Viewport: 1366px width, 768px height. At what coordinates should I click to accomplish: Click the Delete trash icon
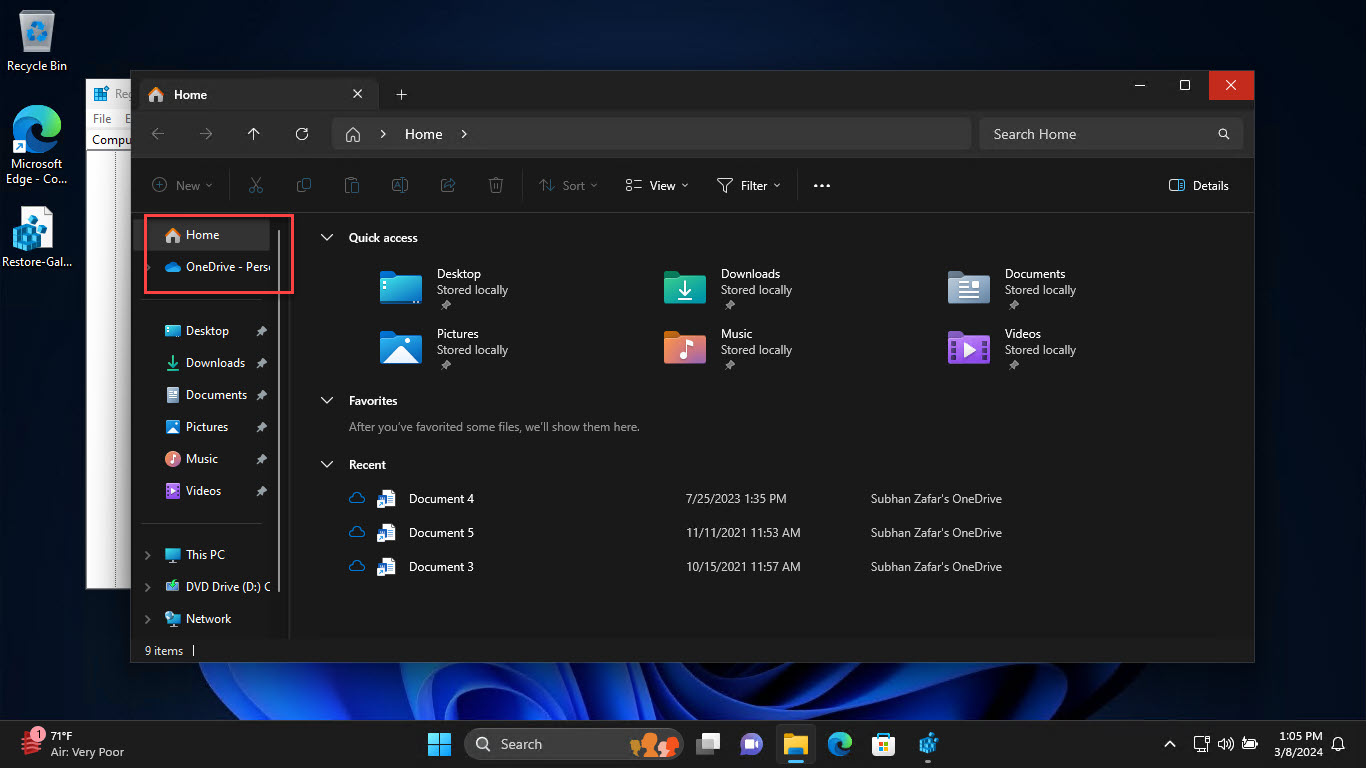point(496,185)
